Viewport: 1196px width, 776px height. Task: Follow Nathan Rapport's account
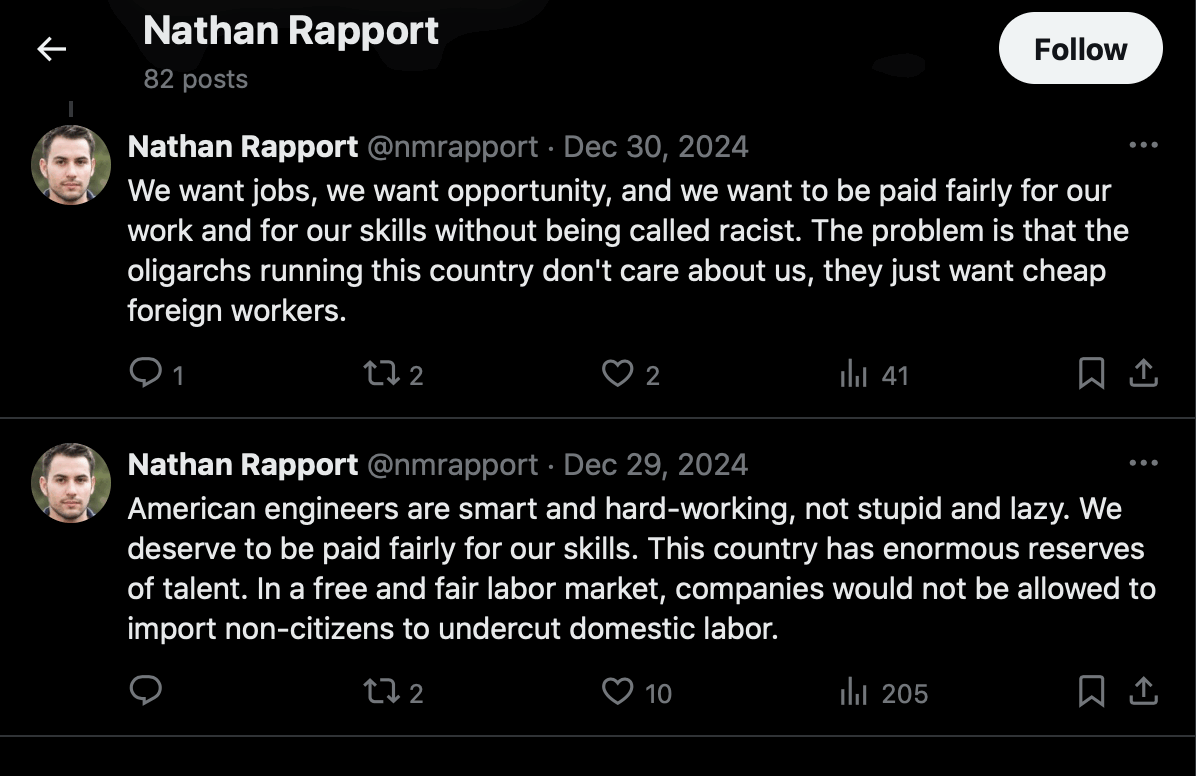(1080, 49)
